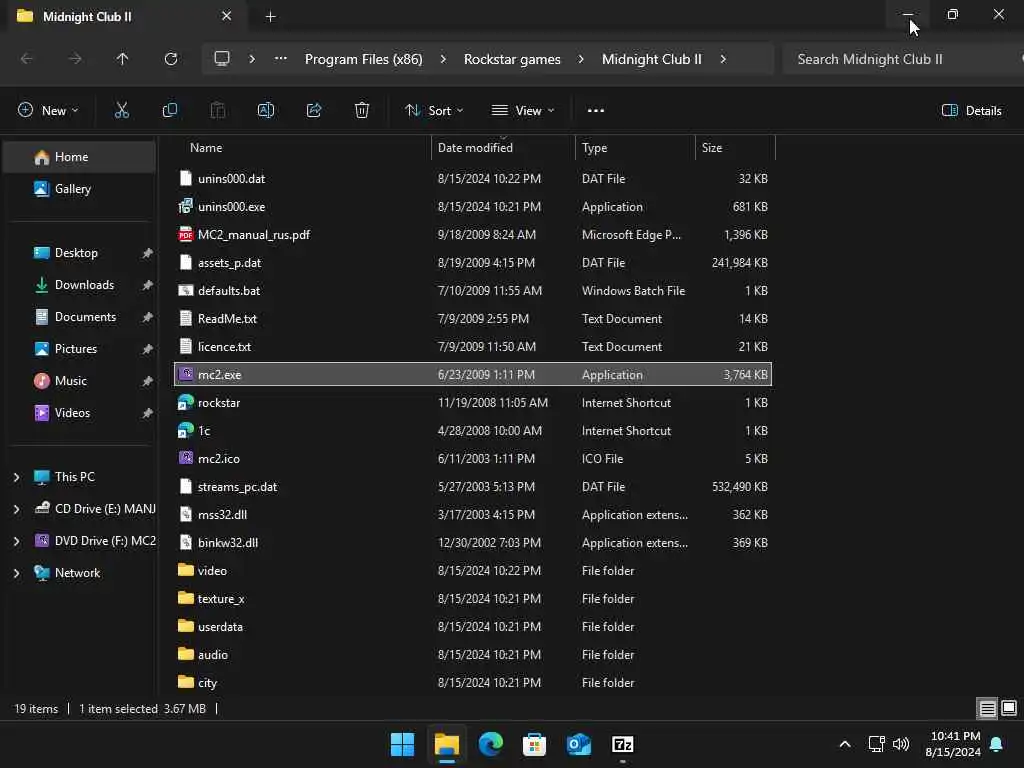Show hidden system tray icons
This screenshot has width=1024, height=768.
click(844, 744)
